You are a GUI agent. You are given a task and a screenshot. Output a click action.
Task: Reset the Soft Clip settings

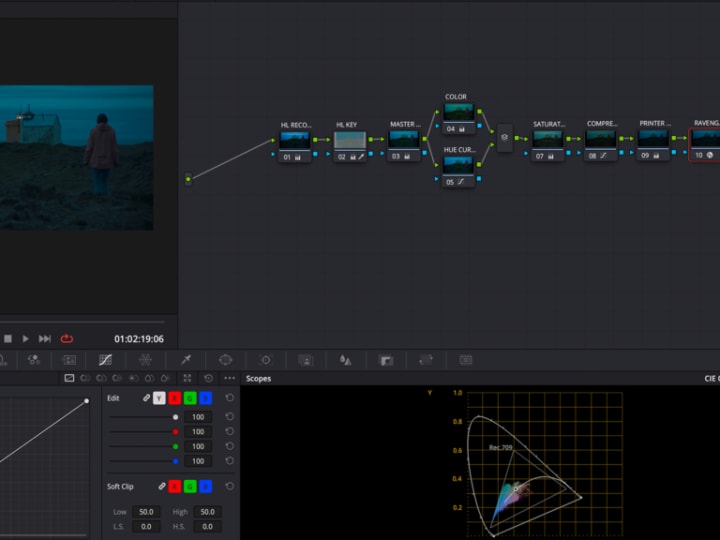pyautogui.click(x=230, y=486)
